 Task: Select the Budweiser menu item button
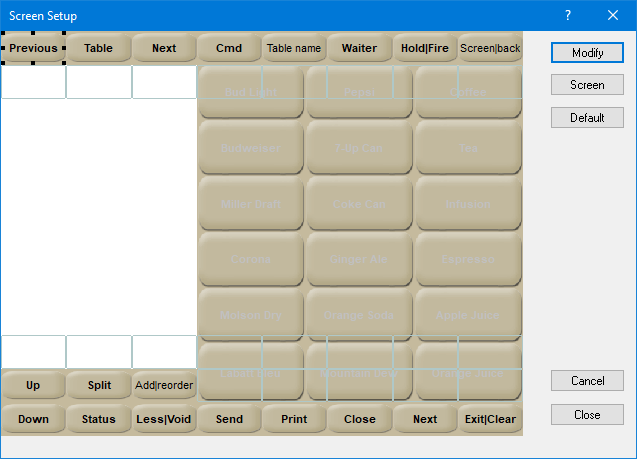[x=251, y=148]
